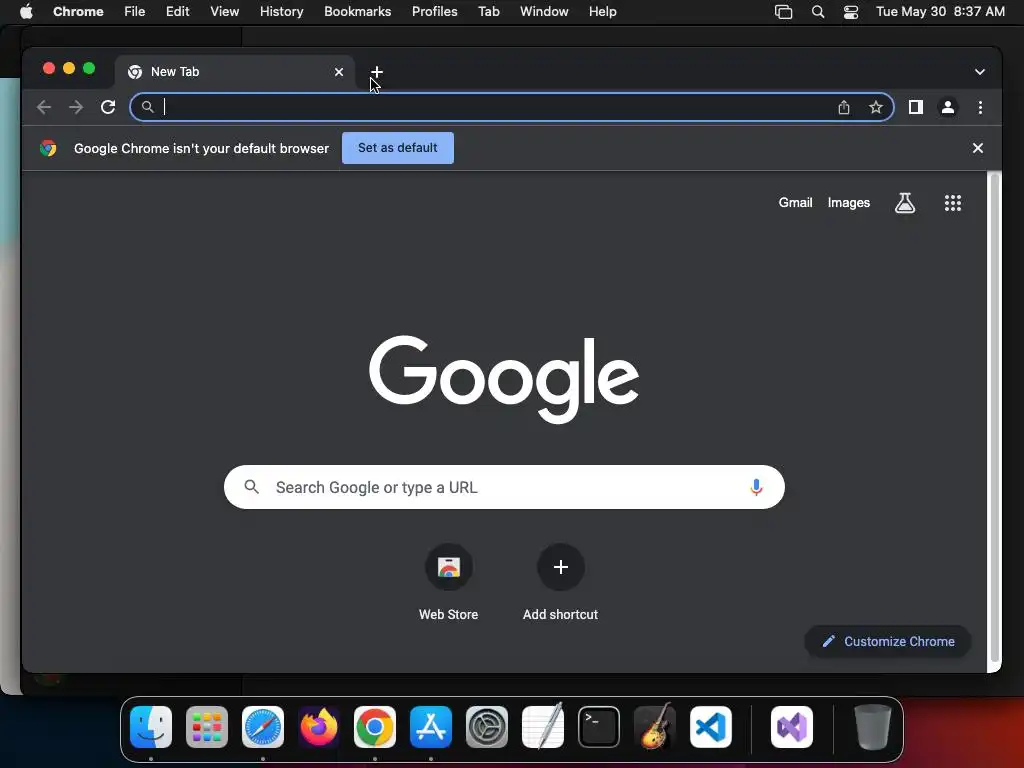
Task: Expand the tab search chevron
Action: click(x=980, y=72)
